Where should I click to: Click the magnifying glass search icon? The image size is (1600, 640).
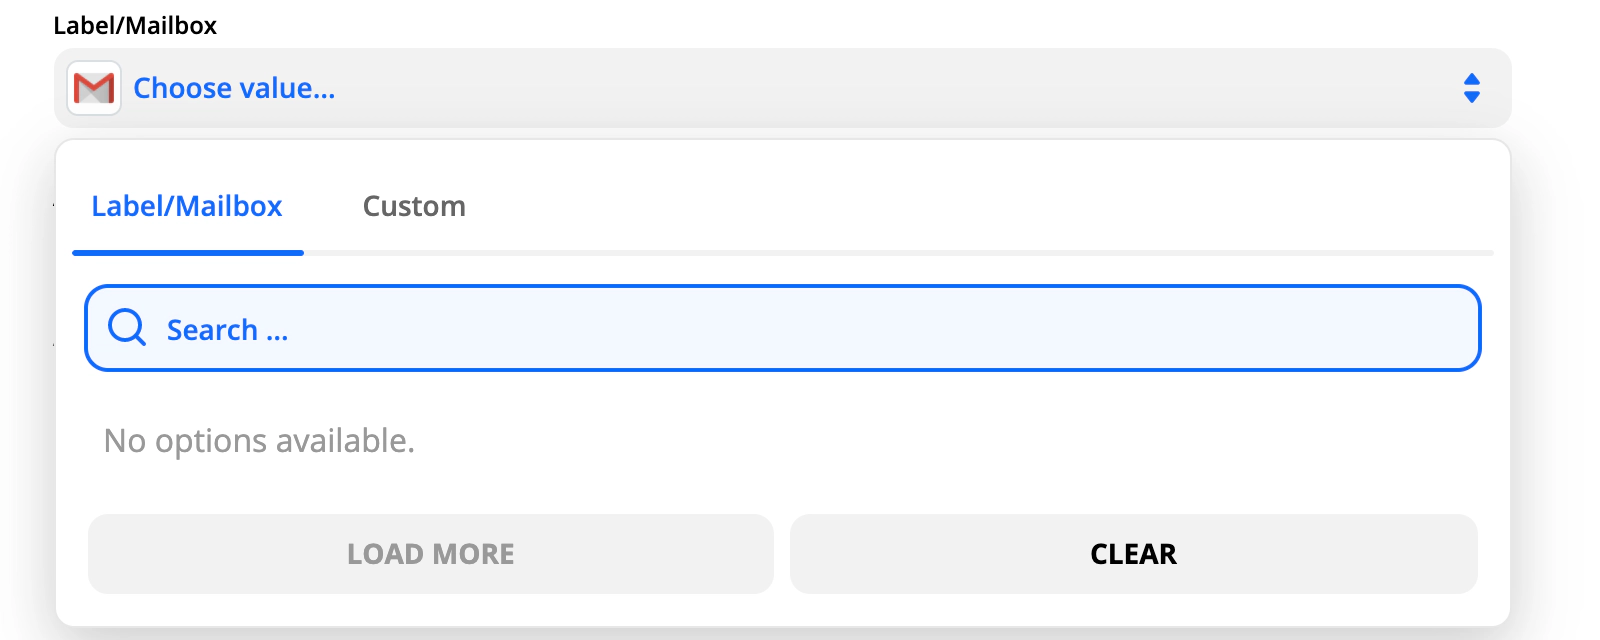(x=127, y=327)
